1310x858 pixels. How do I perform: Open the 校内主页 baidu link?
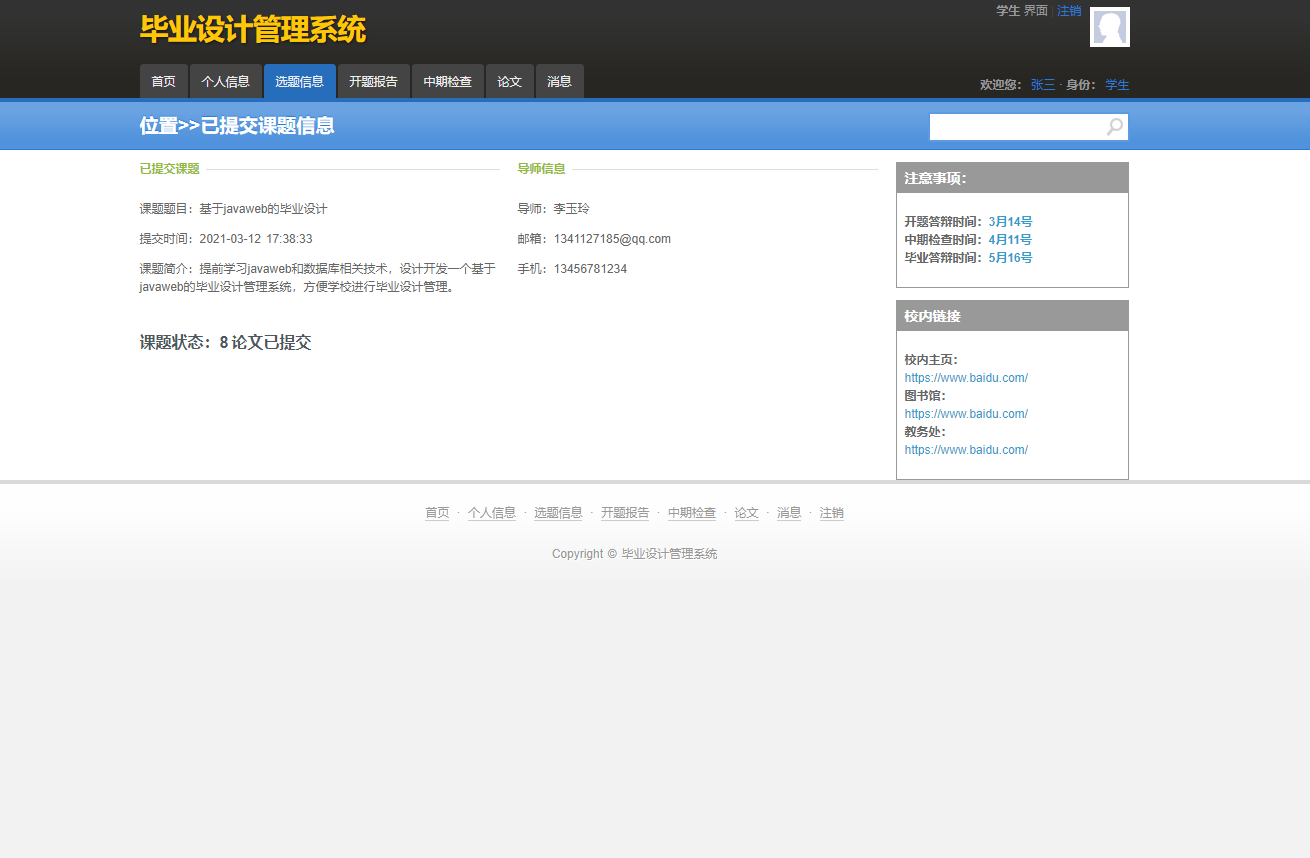(x=966, y=378)
